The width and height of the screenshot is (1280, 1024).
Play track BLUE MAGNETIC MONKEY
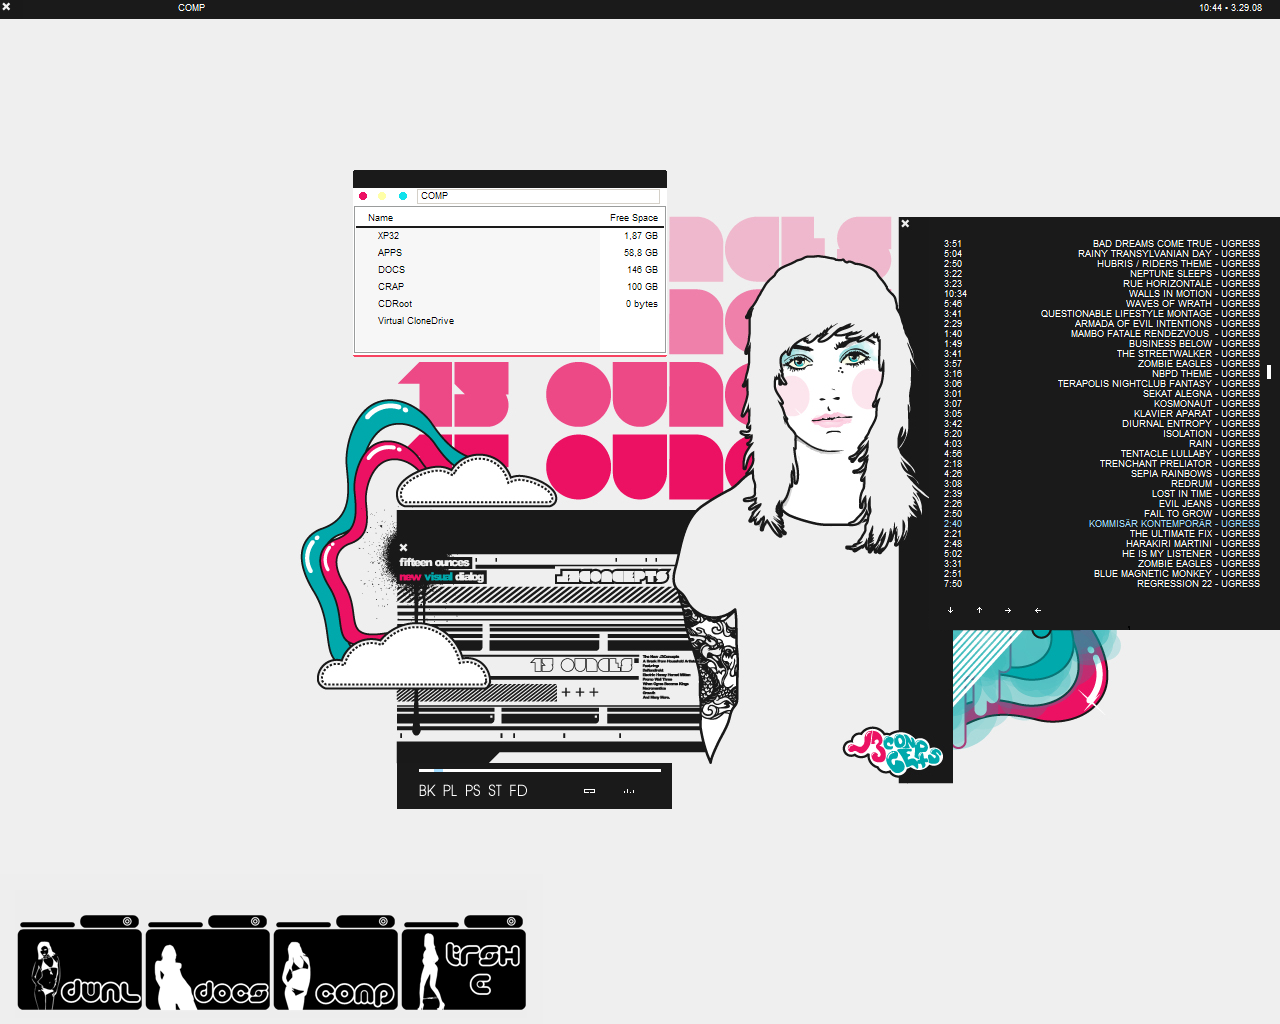(x=1176, y=574)
